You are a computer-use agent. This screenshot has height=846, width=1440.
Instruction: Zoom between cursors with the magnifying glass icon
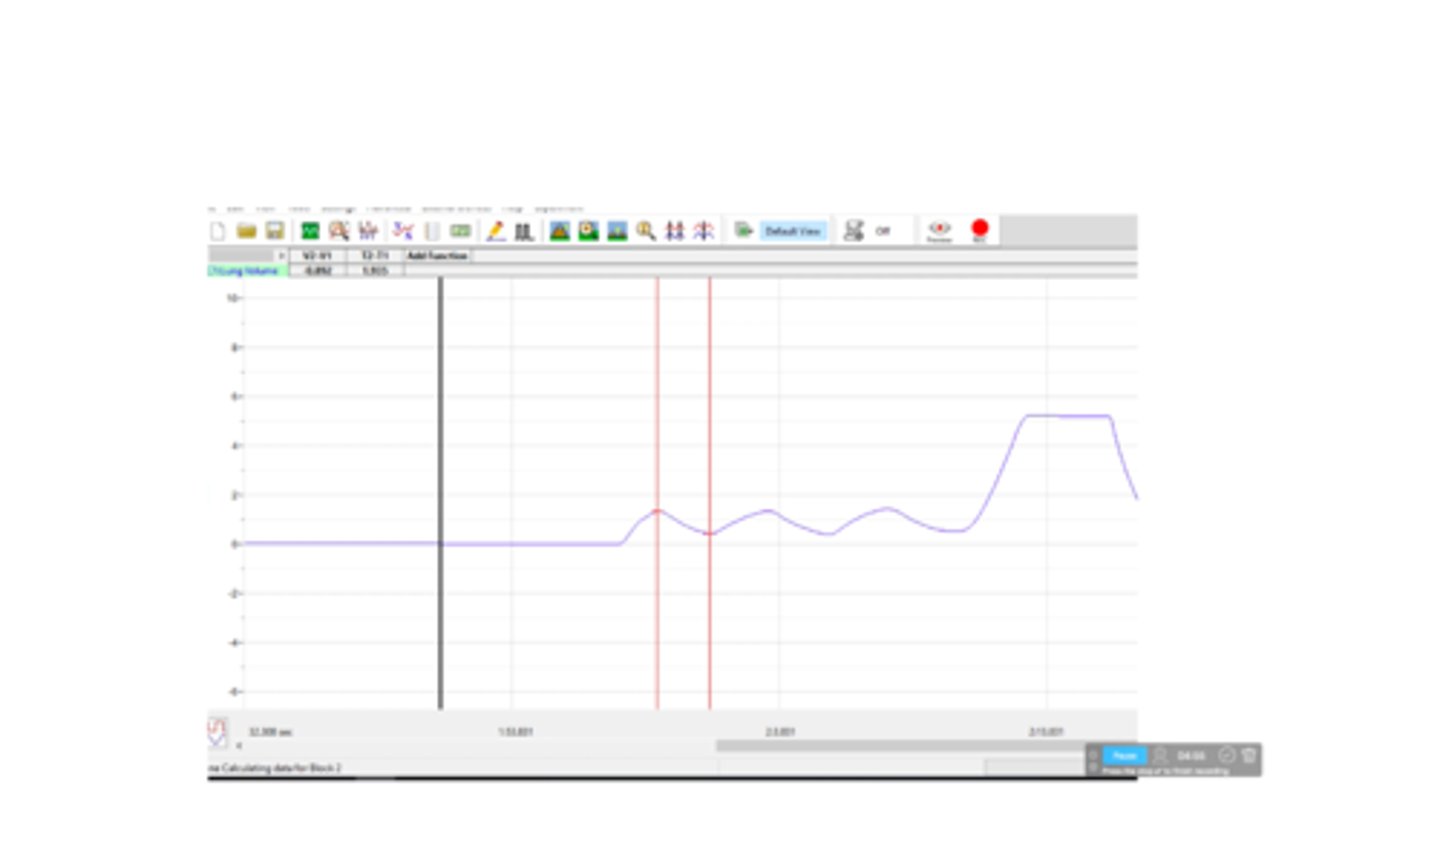[x=646, y=231]
